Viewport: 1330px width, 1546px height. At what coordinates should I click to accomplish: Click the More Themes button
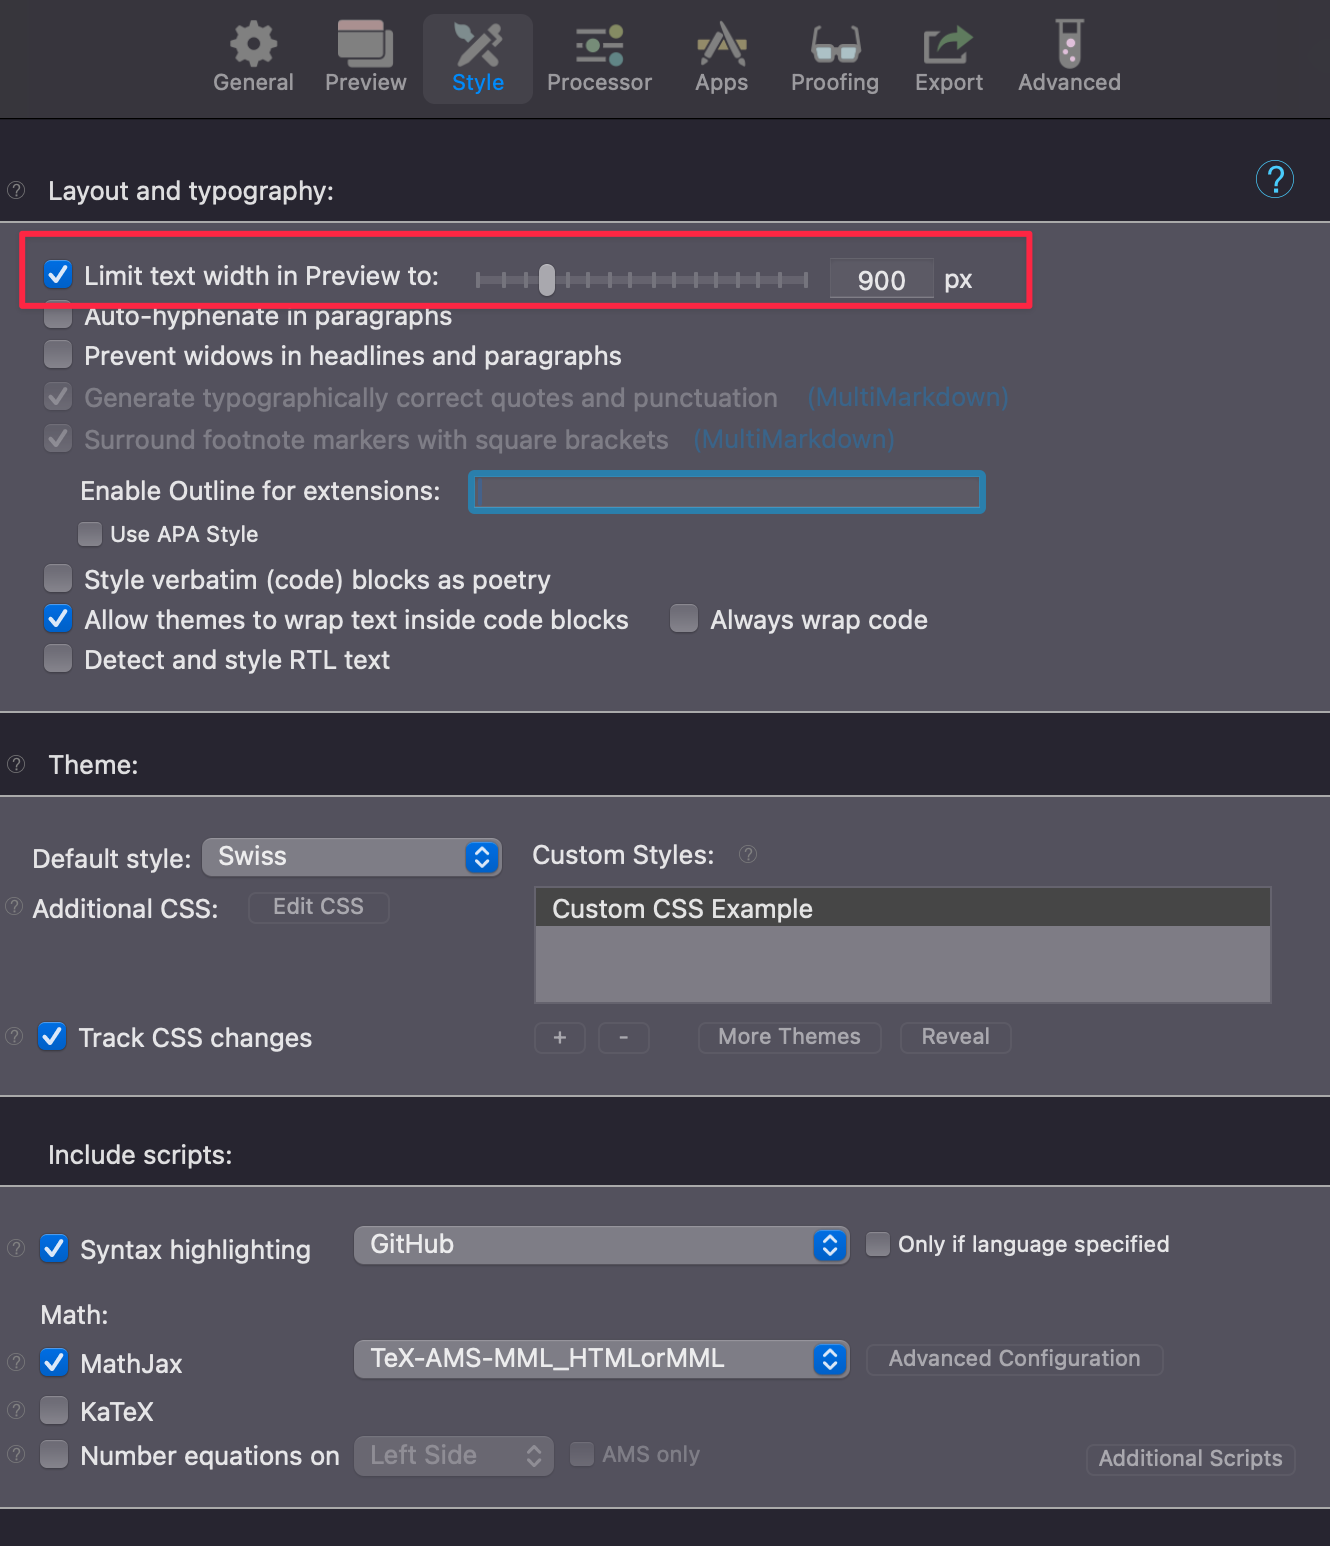(x=789, y=1037)
